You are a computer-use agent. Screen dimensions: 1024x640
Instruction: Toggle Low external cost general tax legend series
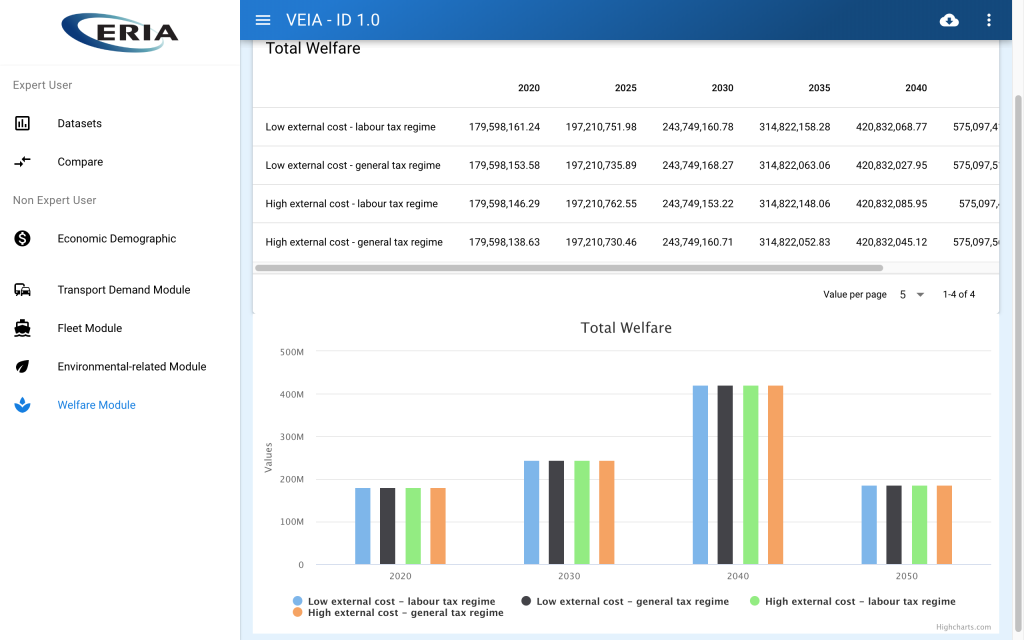click(x=625, y=601)
